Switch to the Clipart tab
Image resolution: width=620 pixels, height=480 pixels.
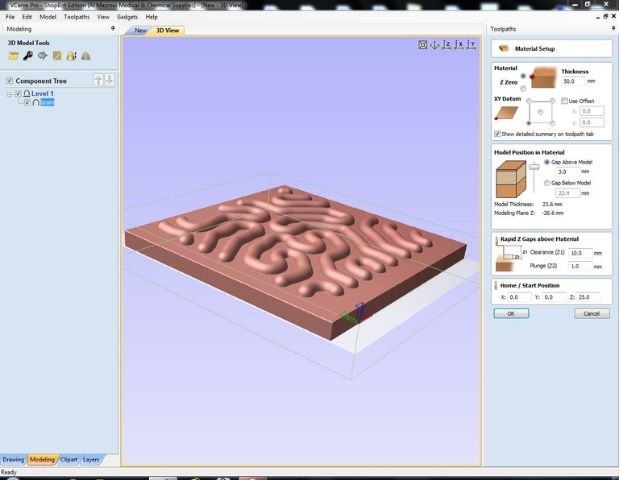tap(69, 459)
